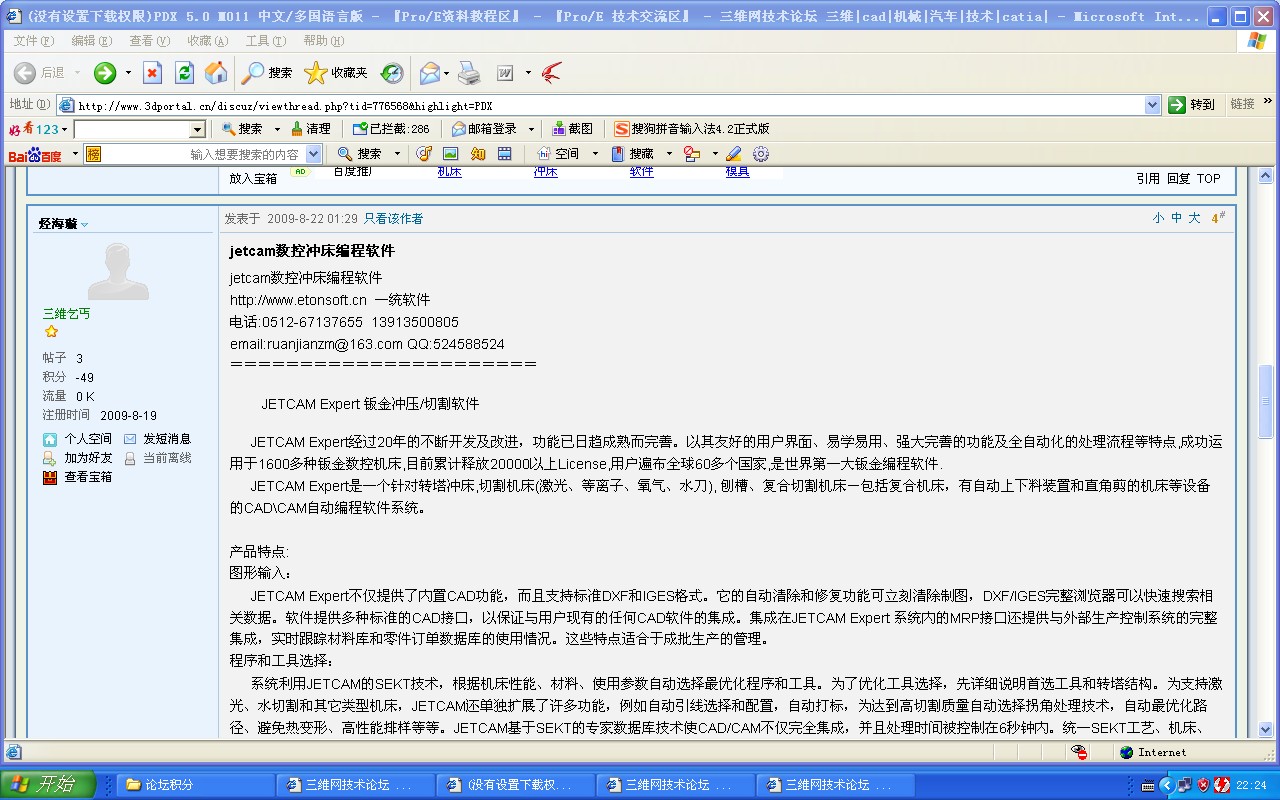Open the 文件(F) menu
Viewport: 1280px width, 800px height.
33,41
